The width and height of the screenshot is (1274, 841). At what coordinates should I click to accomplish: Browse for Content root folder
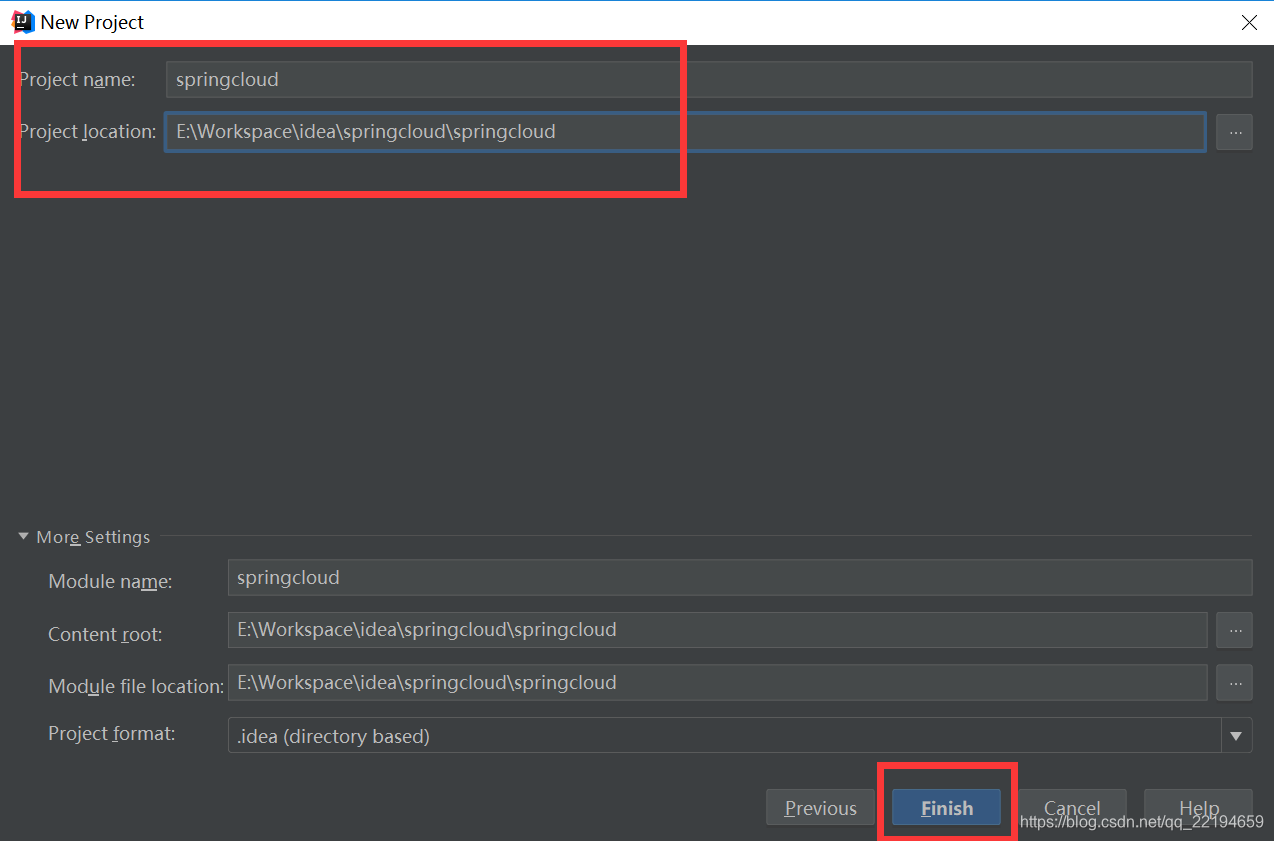(x=1235, y=630)
